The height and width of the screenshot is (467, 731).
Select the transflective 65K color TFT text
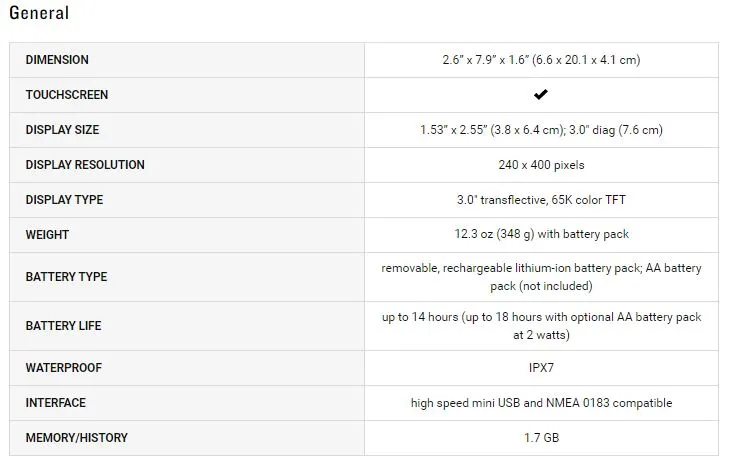pyautogui.click(x=541, y=199)
